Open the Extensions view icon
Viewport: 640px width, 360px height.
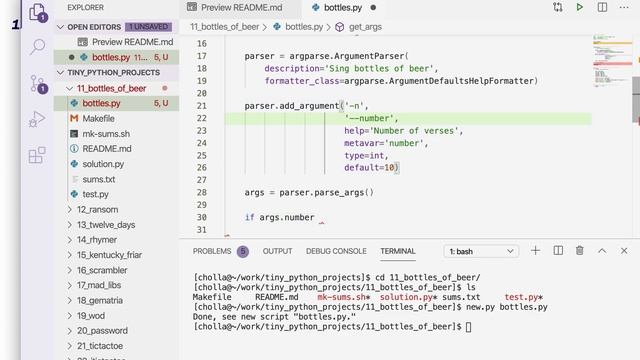tap(37, 155)
